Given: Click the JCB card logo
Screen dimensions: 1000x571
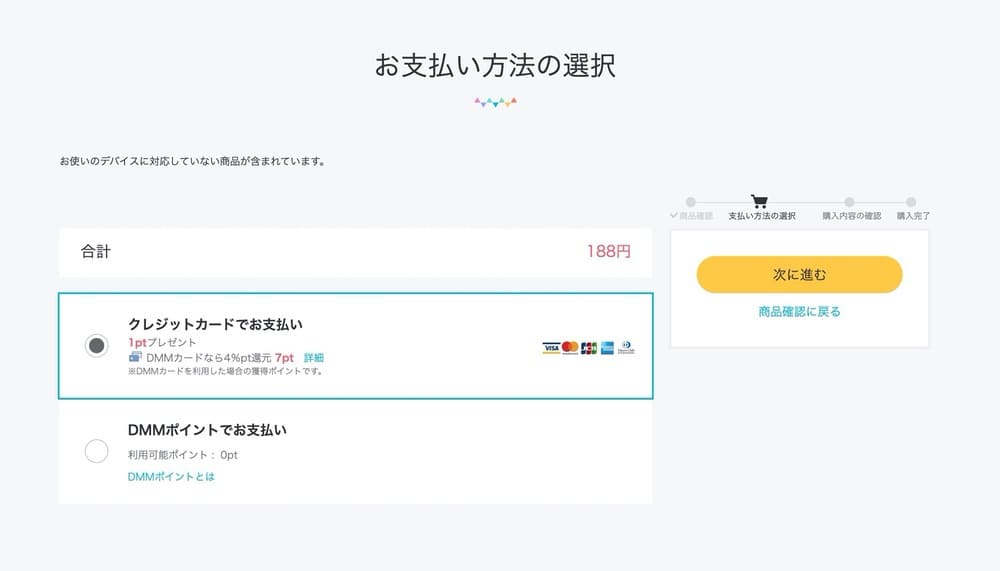Looking at the screenshot, I should (x=589, y=348).
